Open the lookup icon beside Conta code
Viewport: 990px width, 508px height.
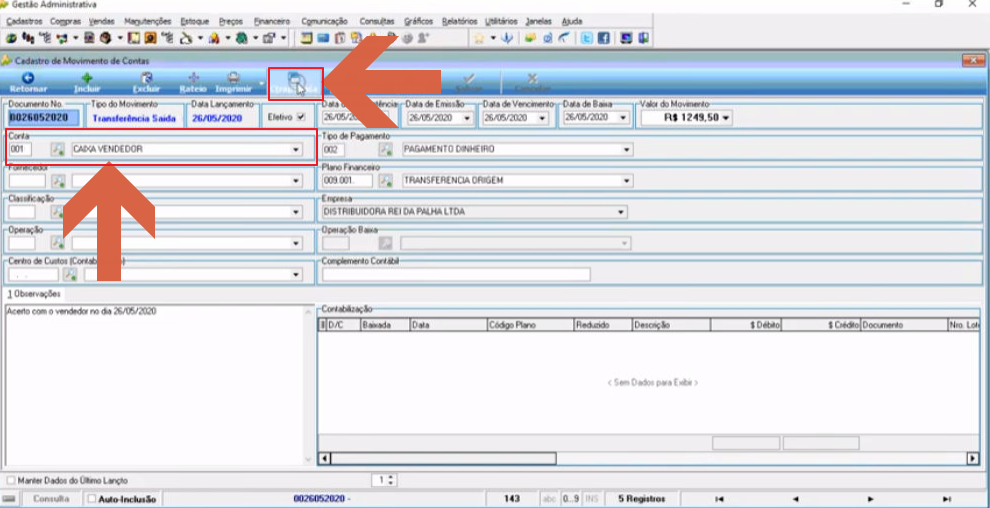58,150
